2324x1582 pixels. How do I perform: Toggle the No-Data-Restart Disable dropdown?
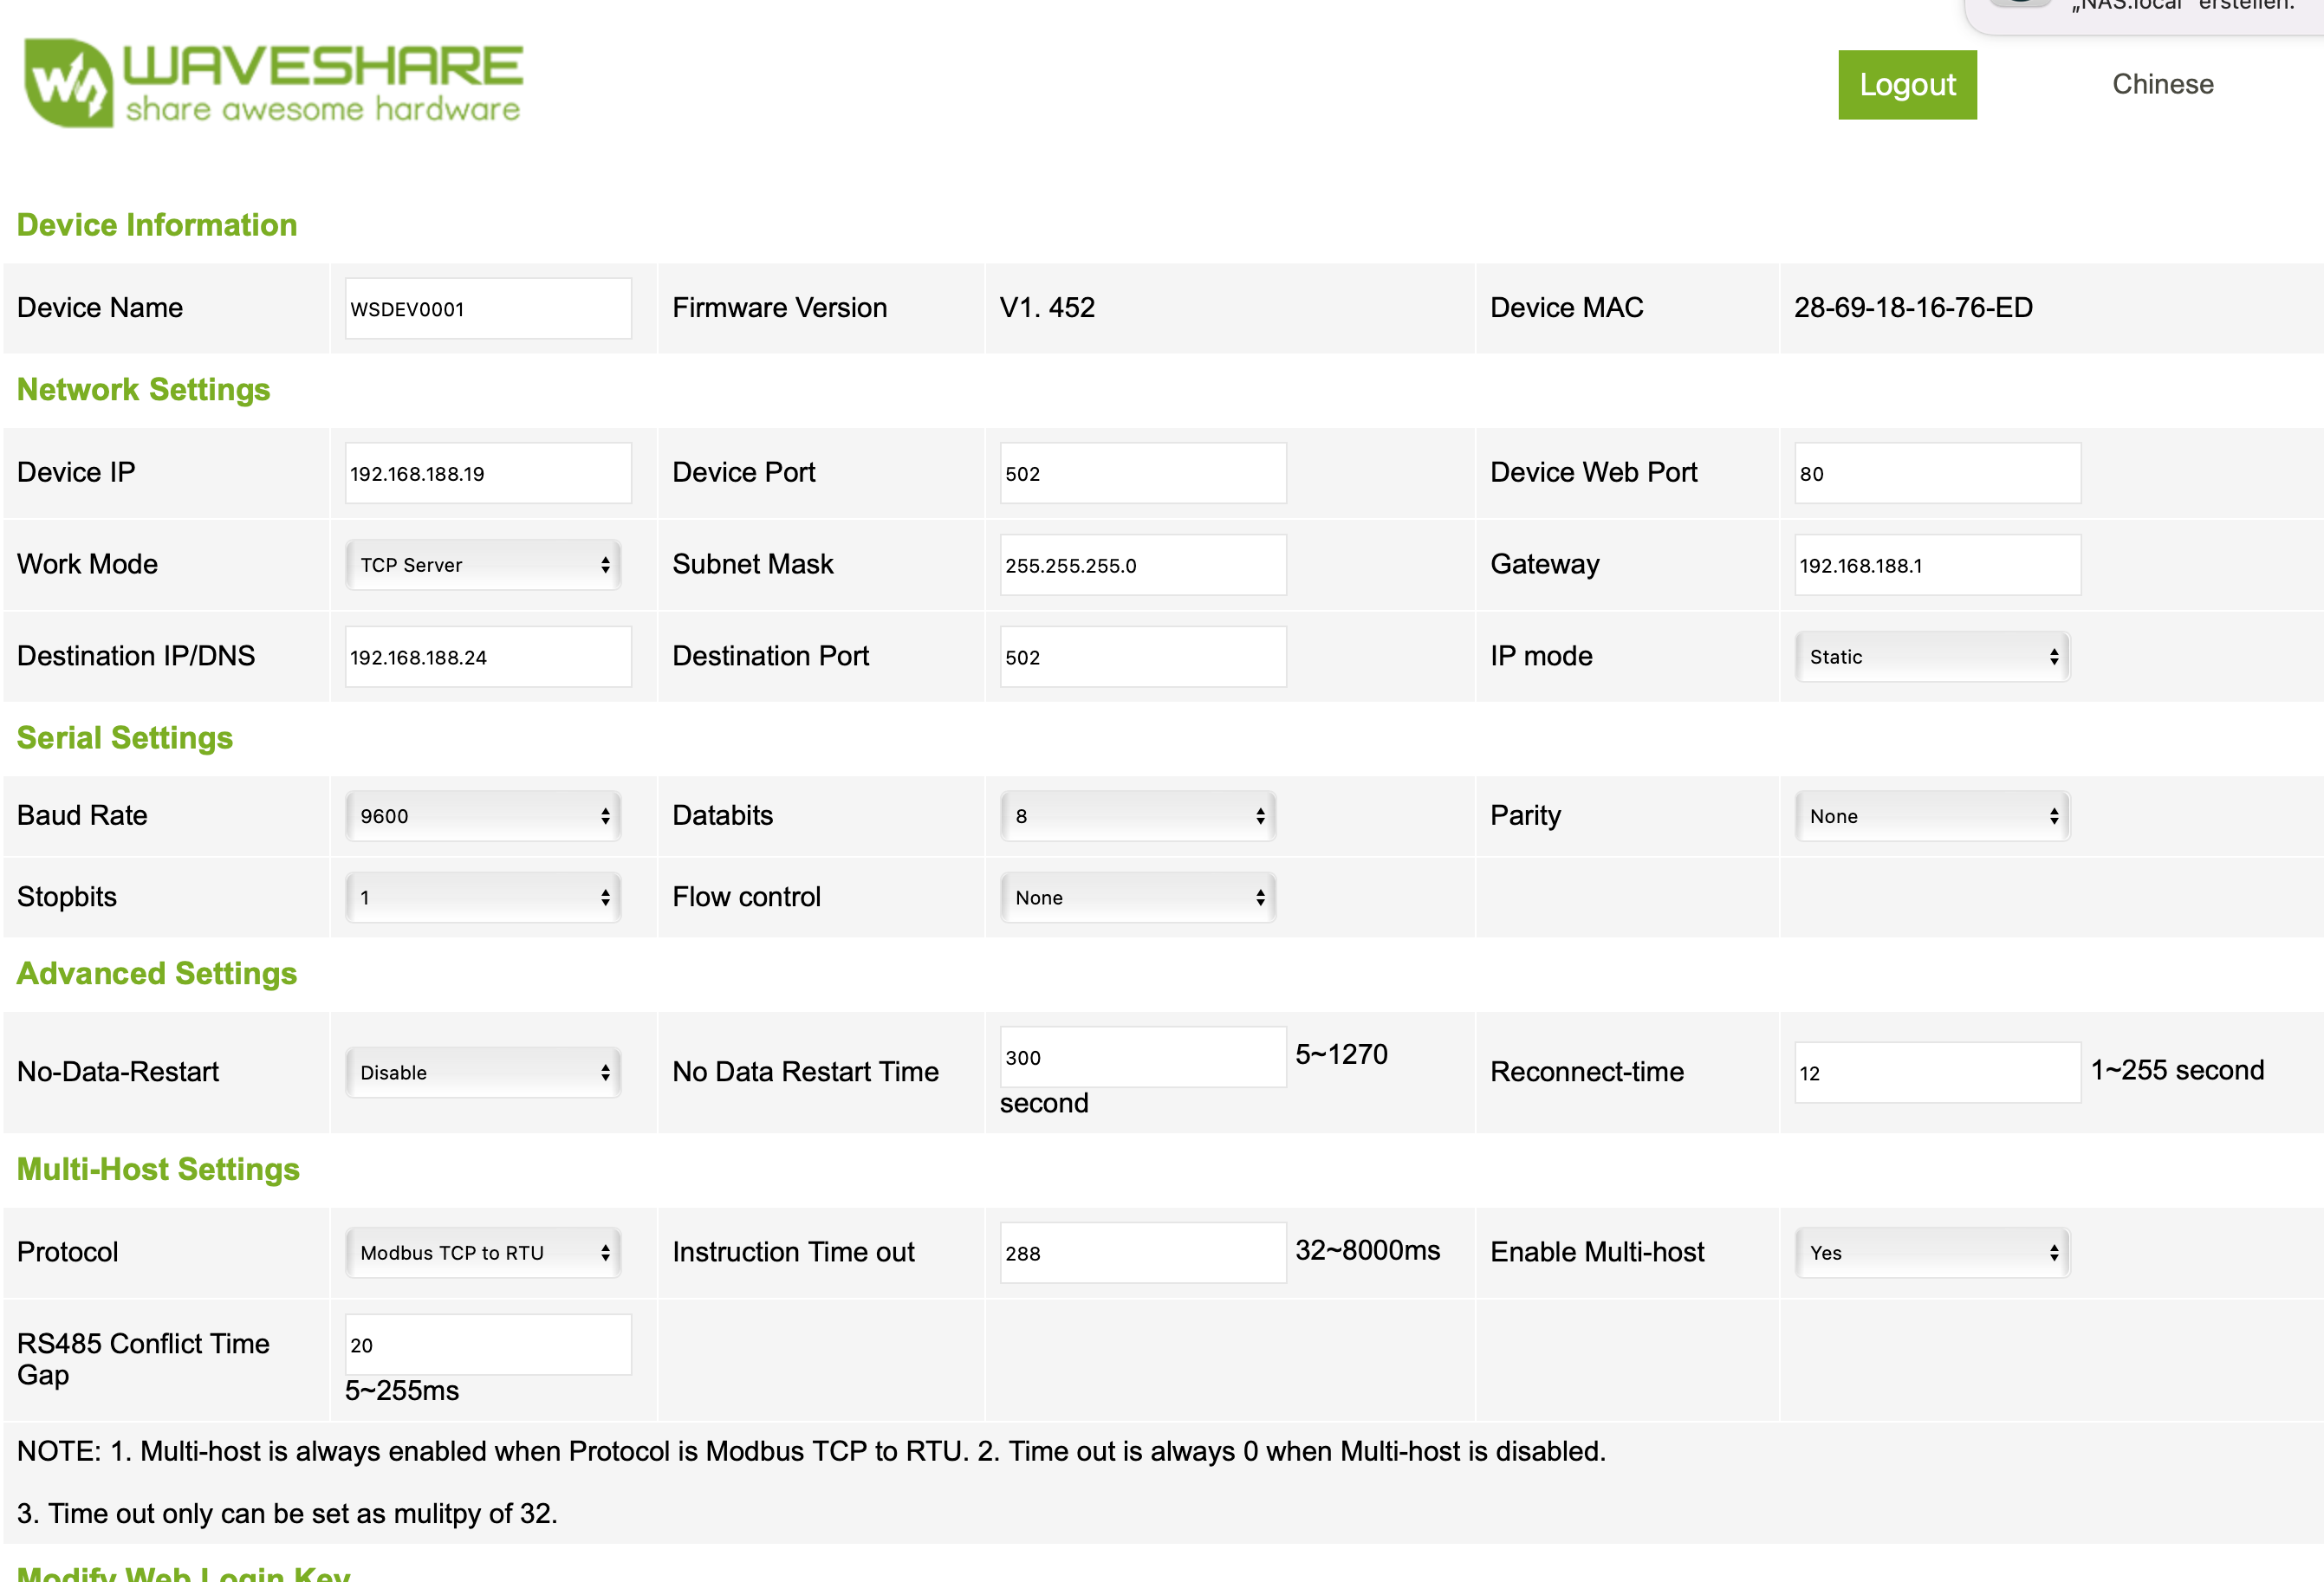[483, 1072]
